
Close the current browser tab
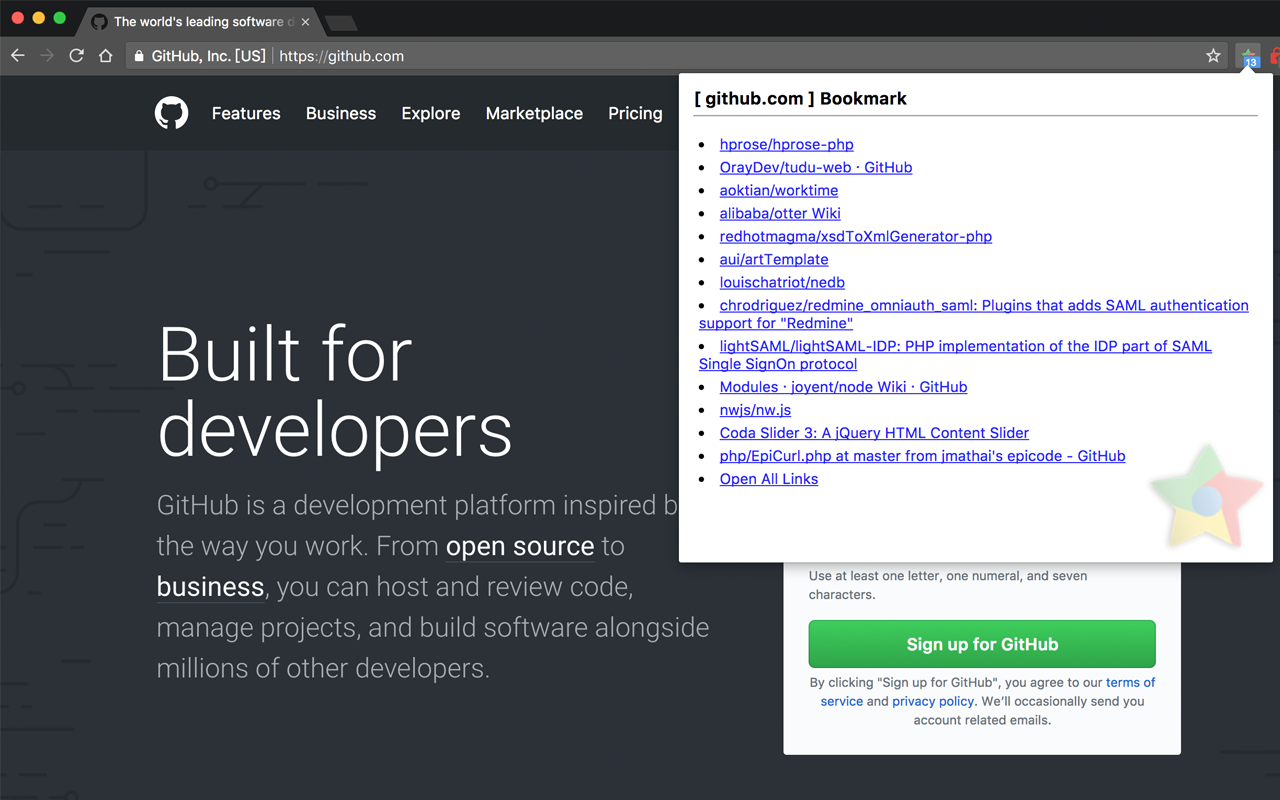(306, 20)
